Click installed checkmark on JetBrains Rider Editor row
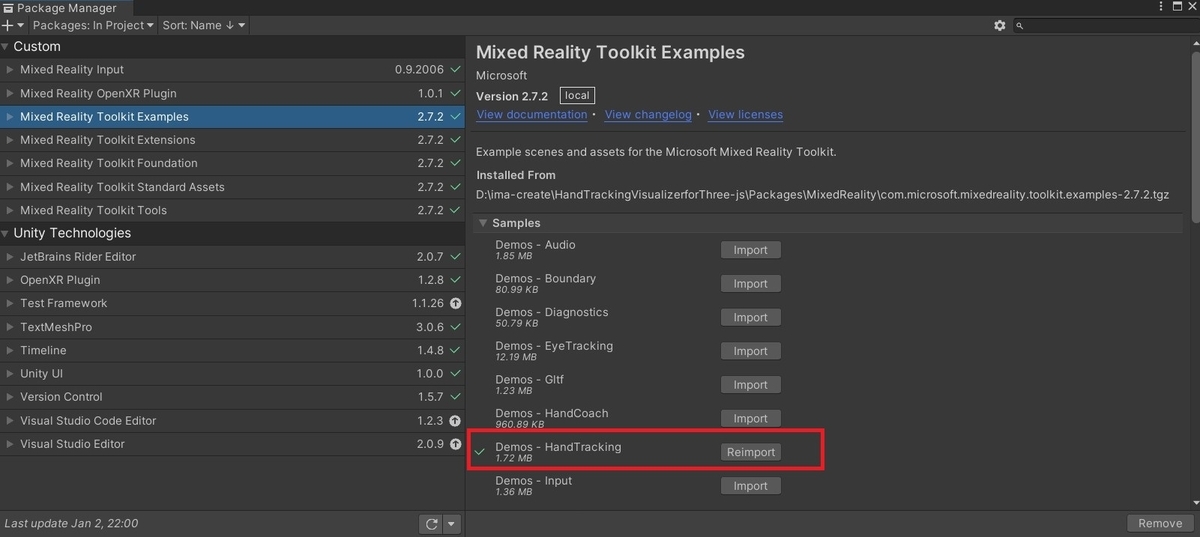1200x537 pixels. 456,257
